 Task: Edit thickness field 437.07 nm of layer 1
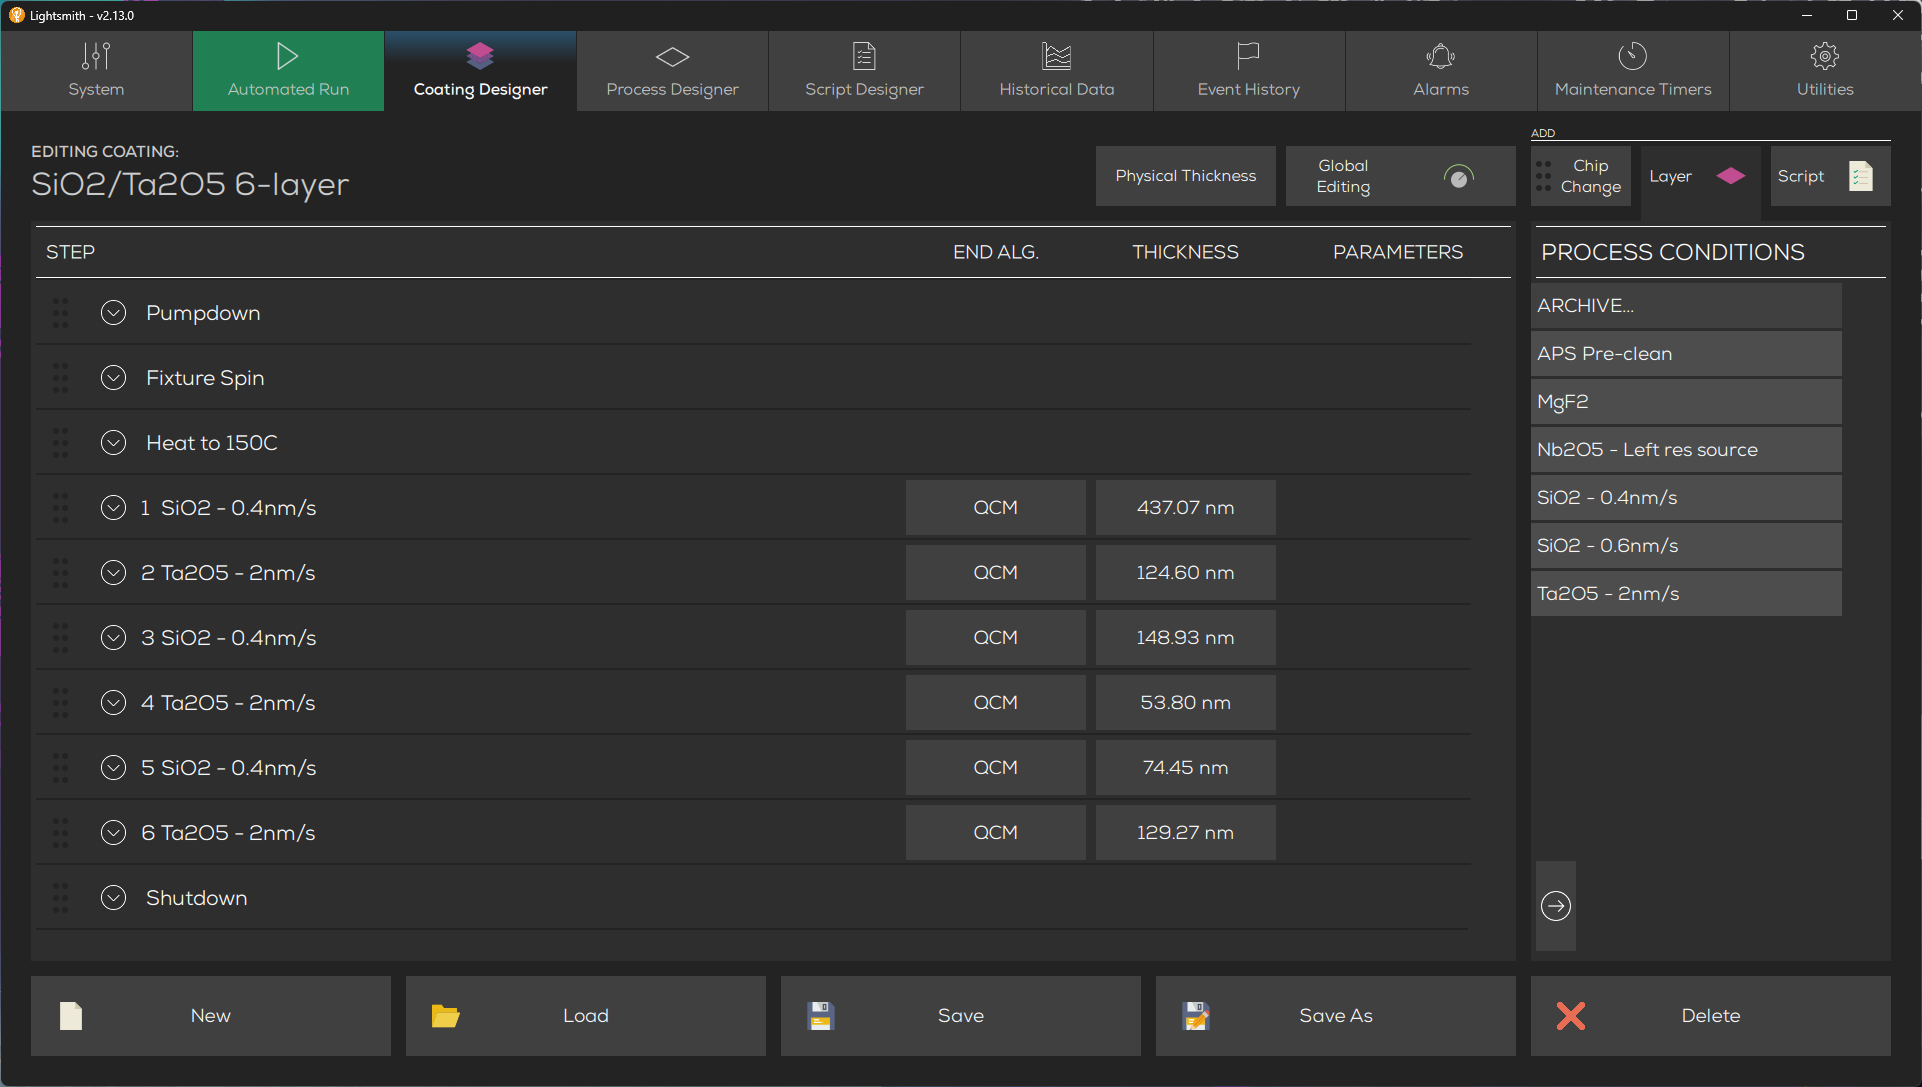[1185, 508]
